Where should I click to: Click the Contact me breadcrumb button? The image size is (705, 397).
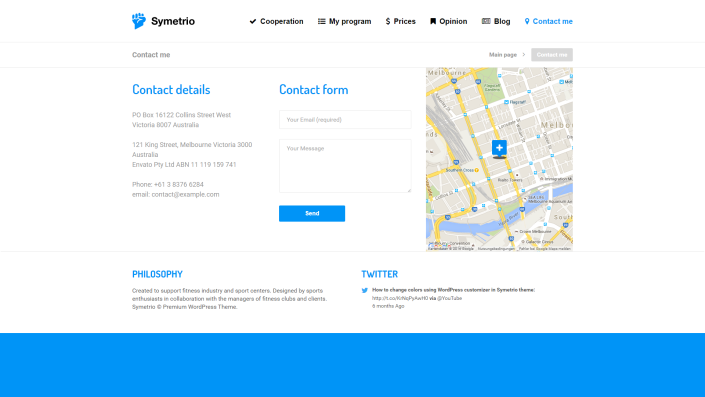click(x=552, y=55)
